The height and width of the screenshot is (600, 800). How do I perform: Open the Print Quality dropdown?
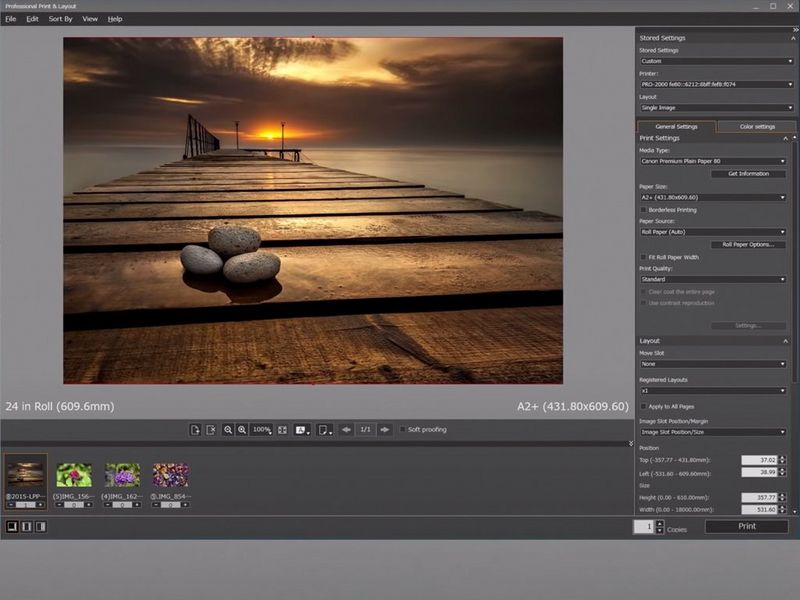pos(712,279)
